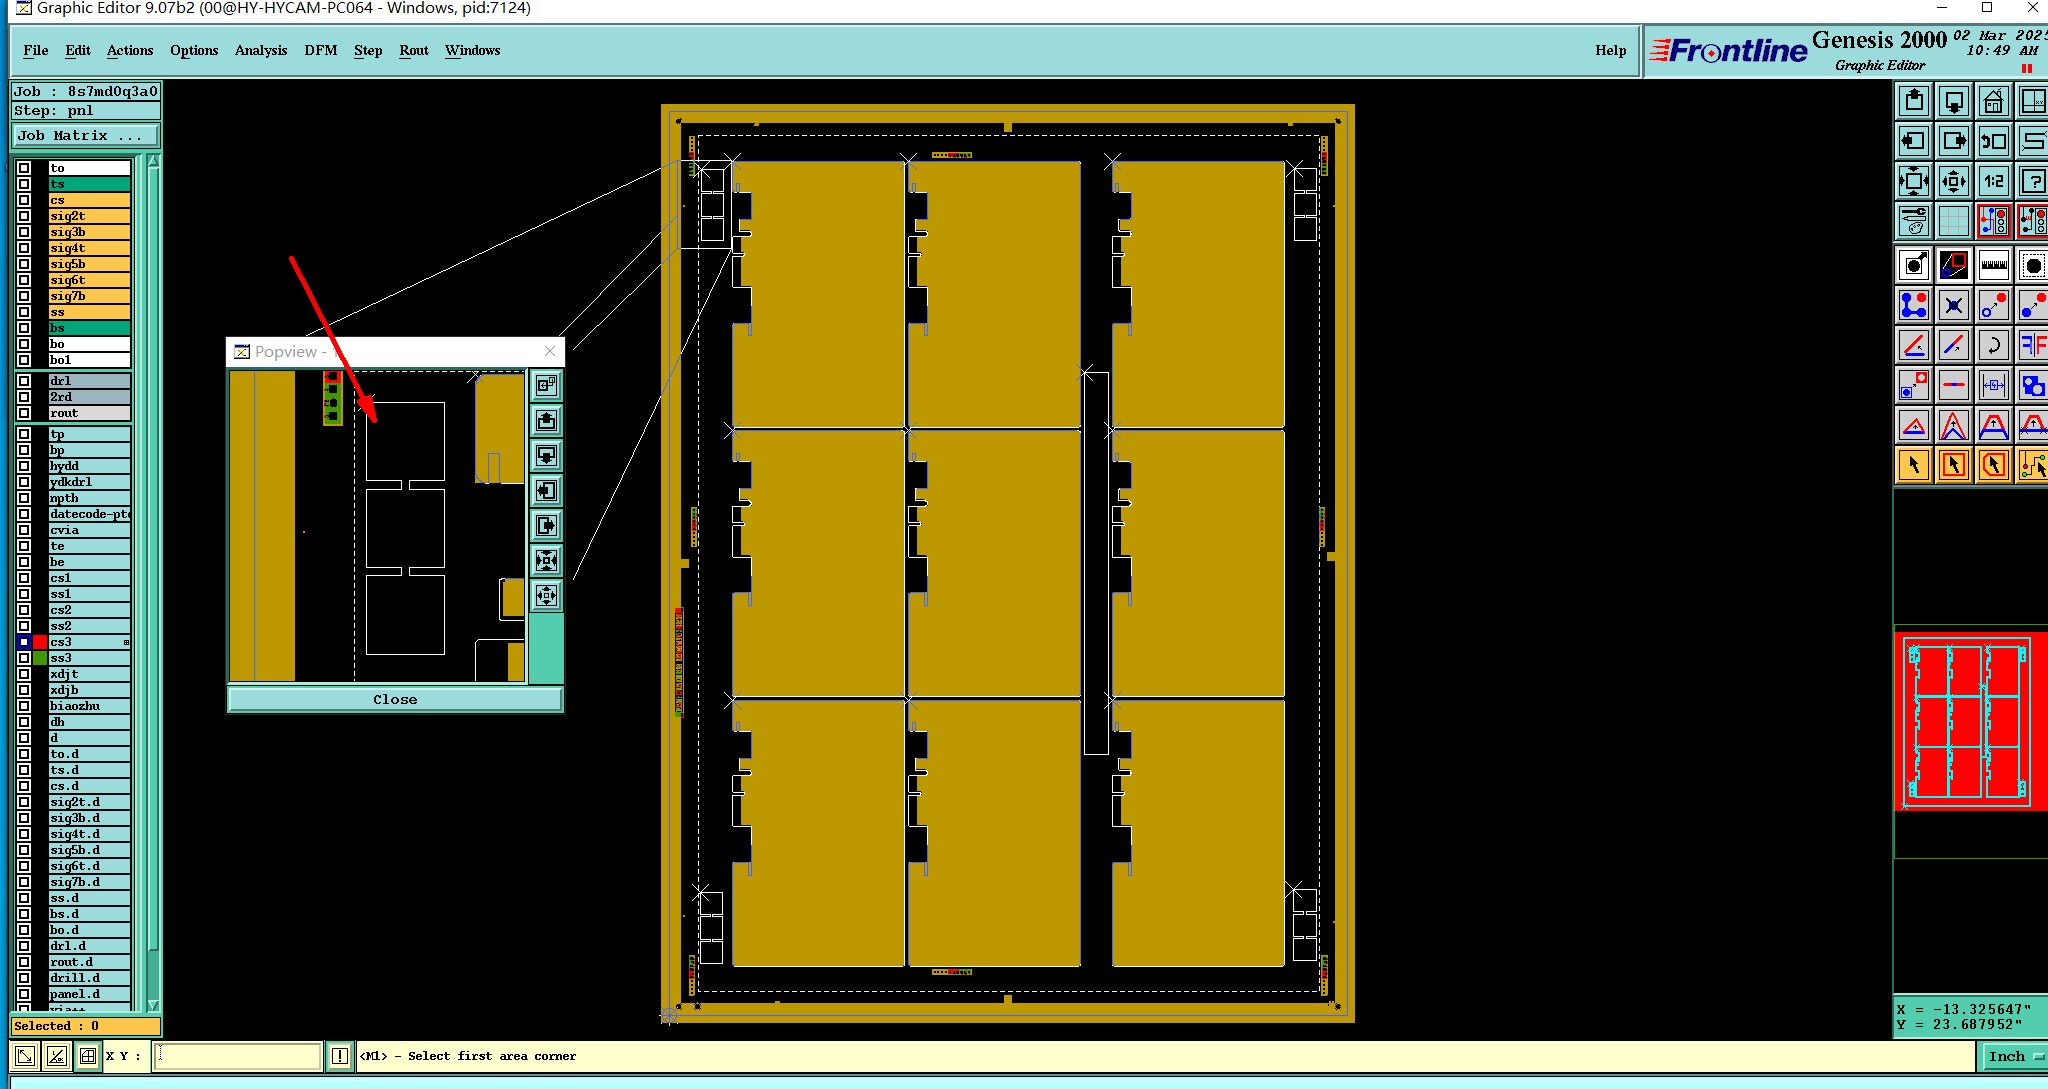Screen dimensions: 2048x1089
Task: Toggle checkbox for layer sig2t
Action: coord(24,216)
